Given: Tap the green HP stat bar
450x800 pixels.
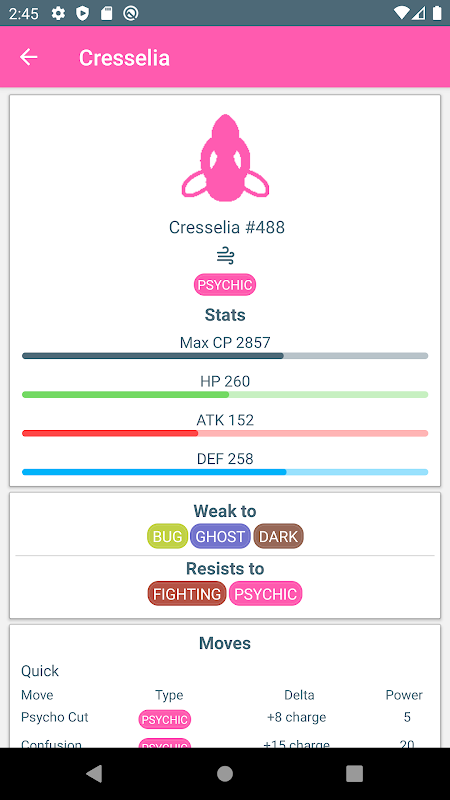Looking at the screenshot, I should pyautogui.click(x=225, y=394).
